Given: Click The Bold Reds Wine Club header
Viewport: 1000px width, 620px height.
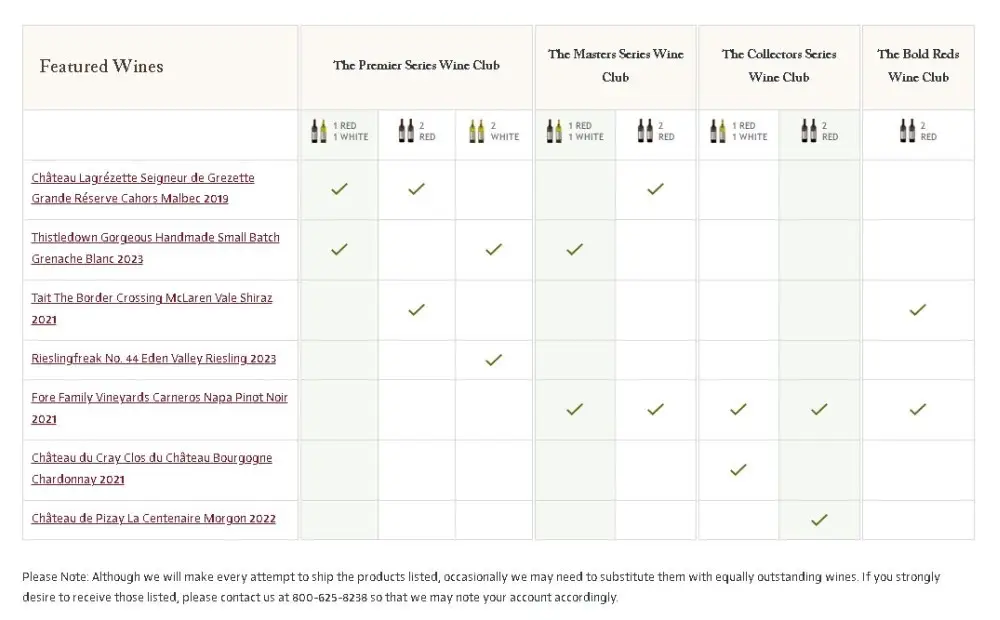Looking at the screenshot, I should tap(918, 66).
